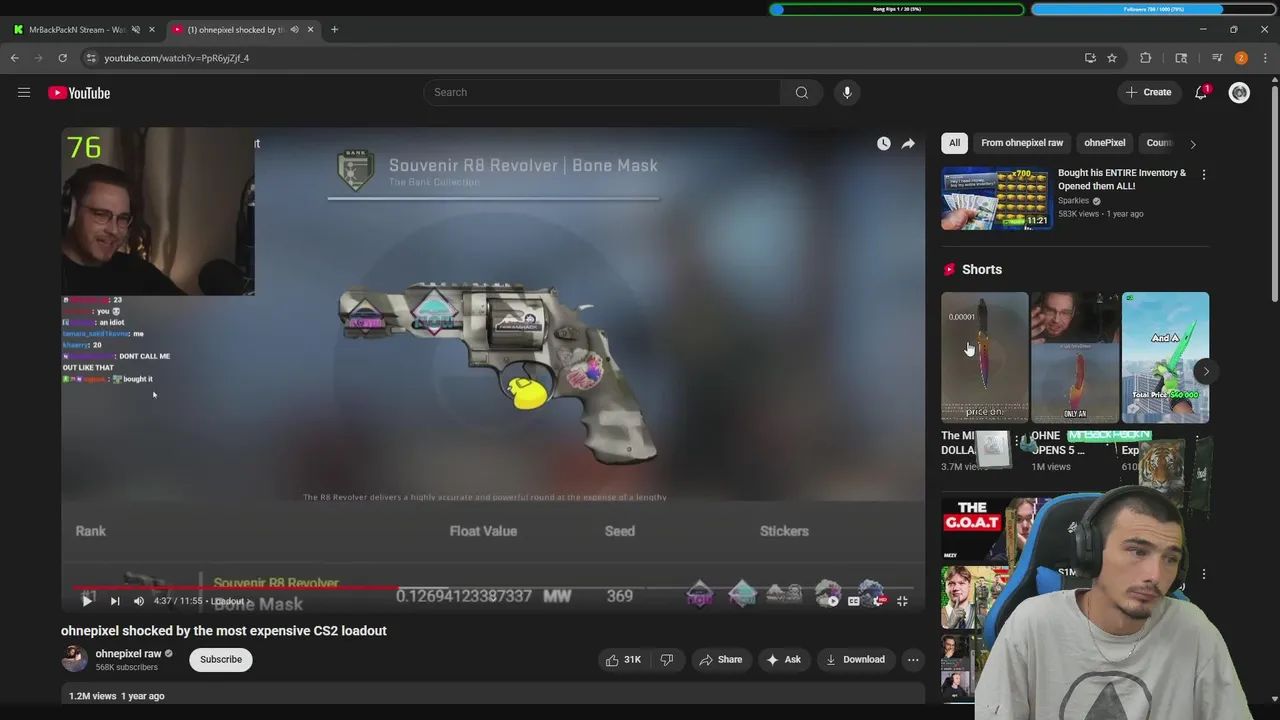Dislike the ohnepixel video
This screenshot has height=720, width=1280.
[x=667, y=659]
